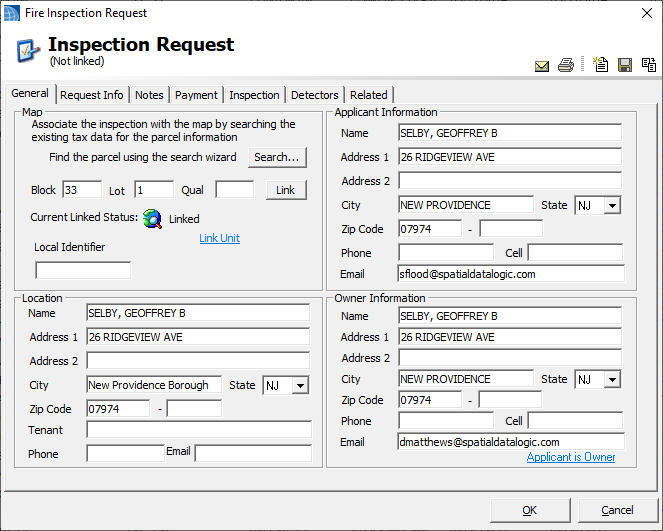Screen dimensions: 663x531
Task: Switch to the General tab
Action: pos(30,93)
